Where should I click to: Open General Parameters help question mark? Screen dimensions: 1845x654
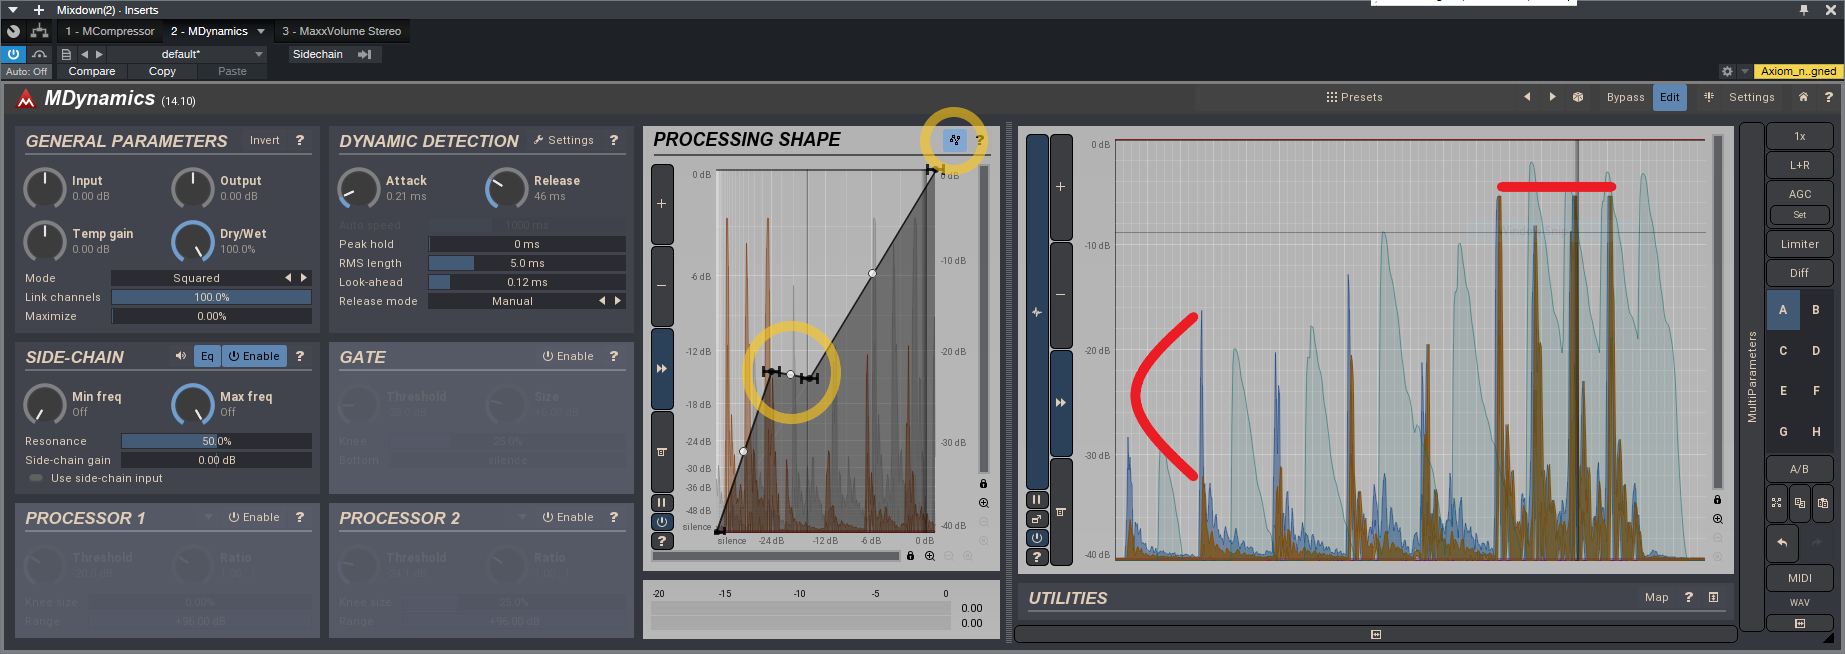tap(300, 140)
